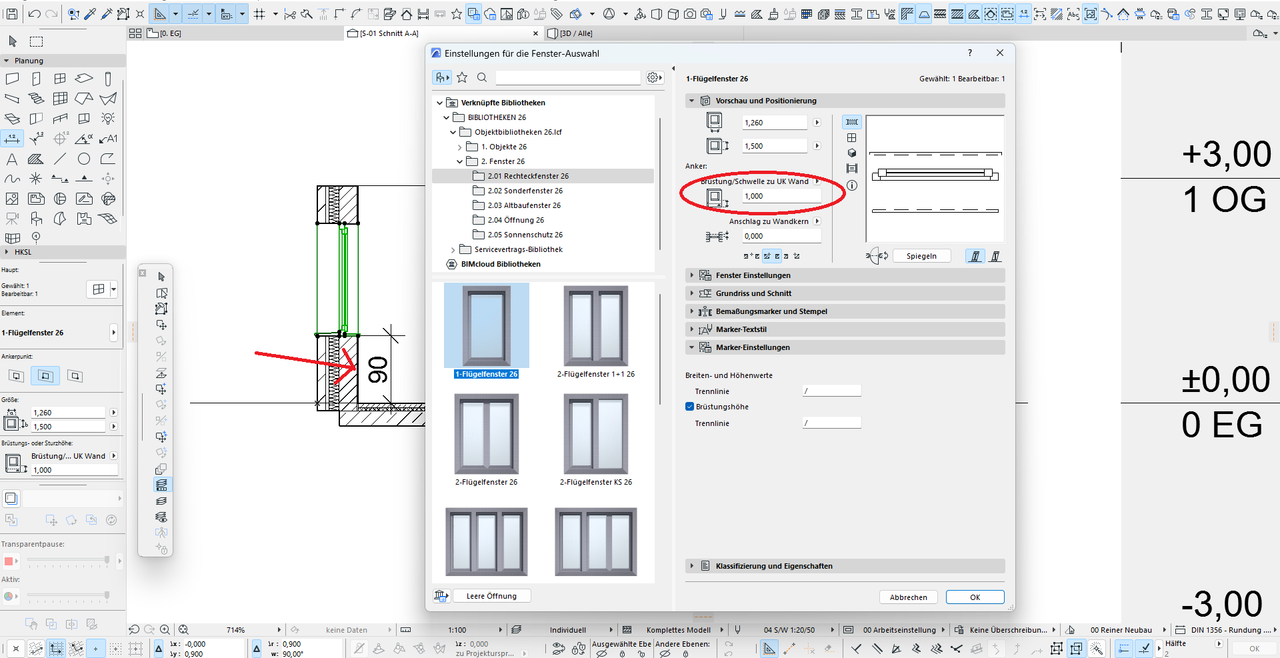Click the eyedropper pick-up parameters icon

[x=90, y=14]
